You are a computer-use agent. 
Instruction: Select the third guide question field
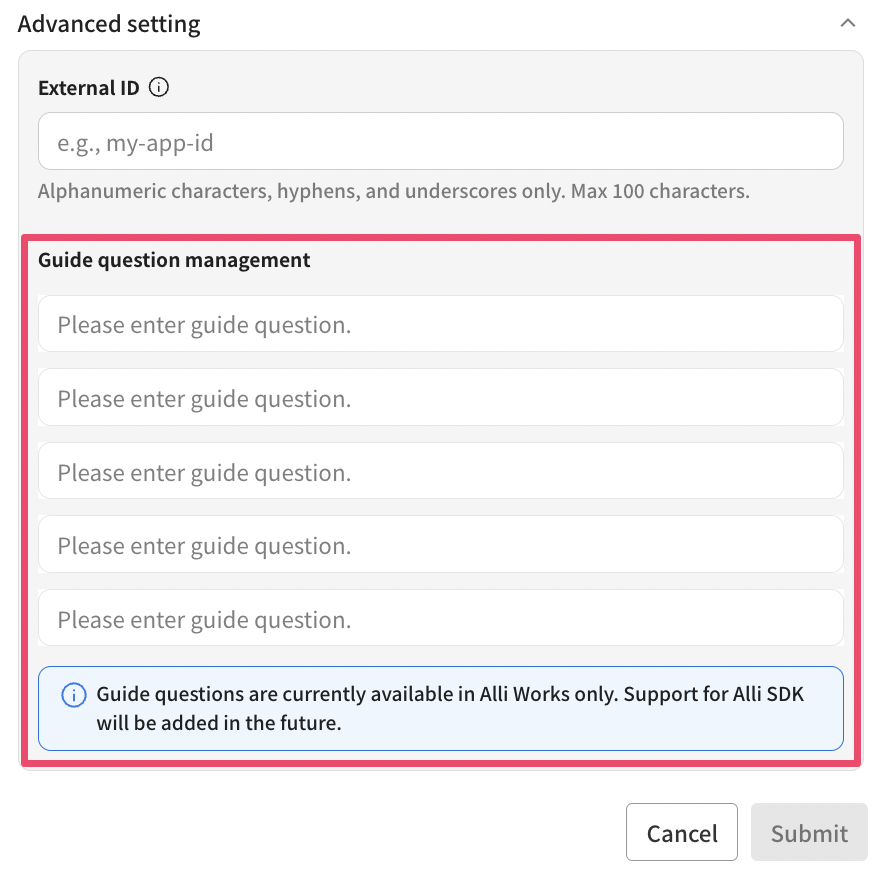(440, 472)
